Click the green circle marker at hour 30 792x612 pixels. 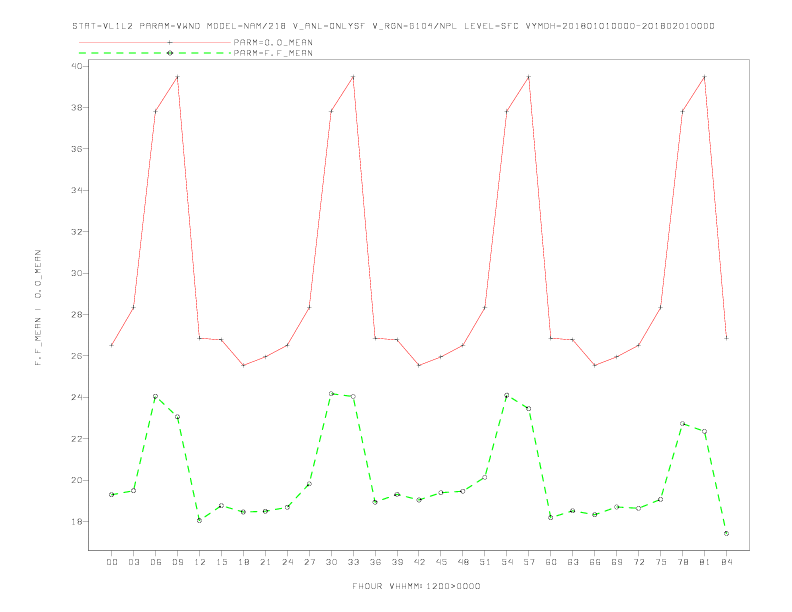coord(331,393)
